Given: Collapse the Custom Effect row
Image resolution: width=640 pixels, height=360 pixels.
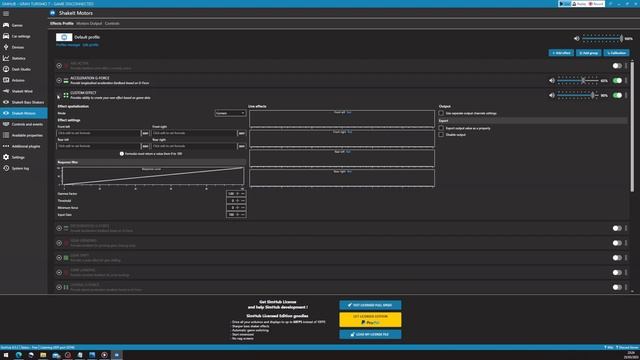Looking at the screenshot, I should click(x=59, y=96).
